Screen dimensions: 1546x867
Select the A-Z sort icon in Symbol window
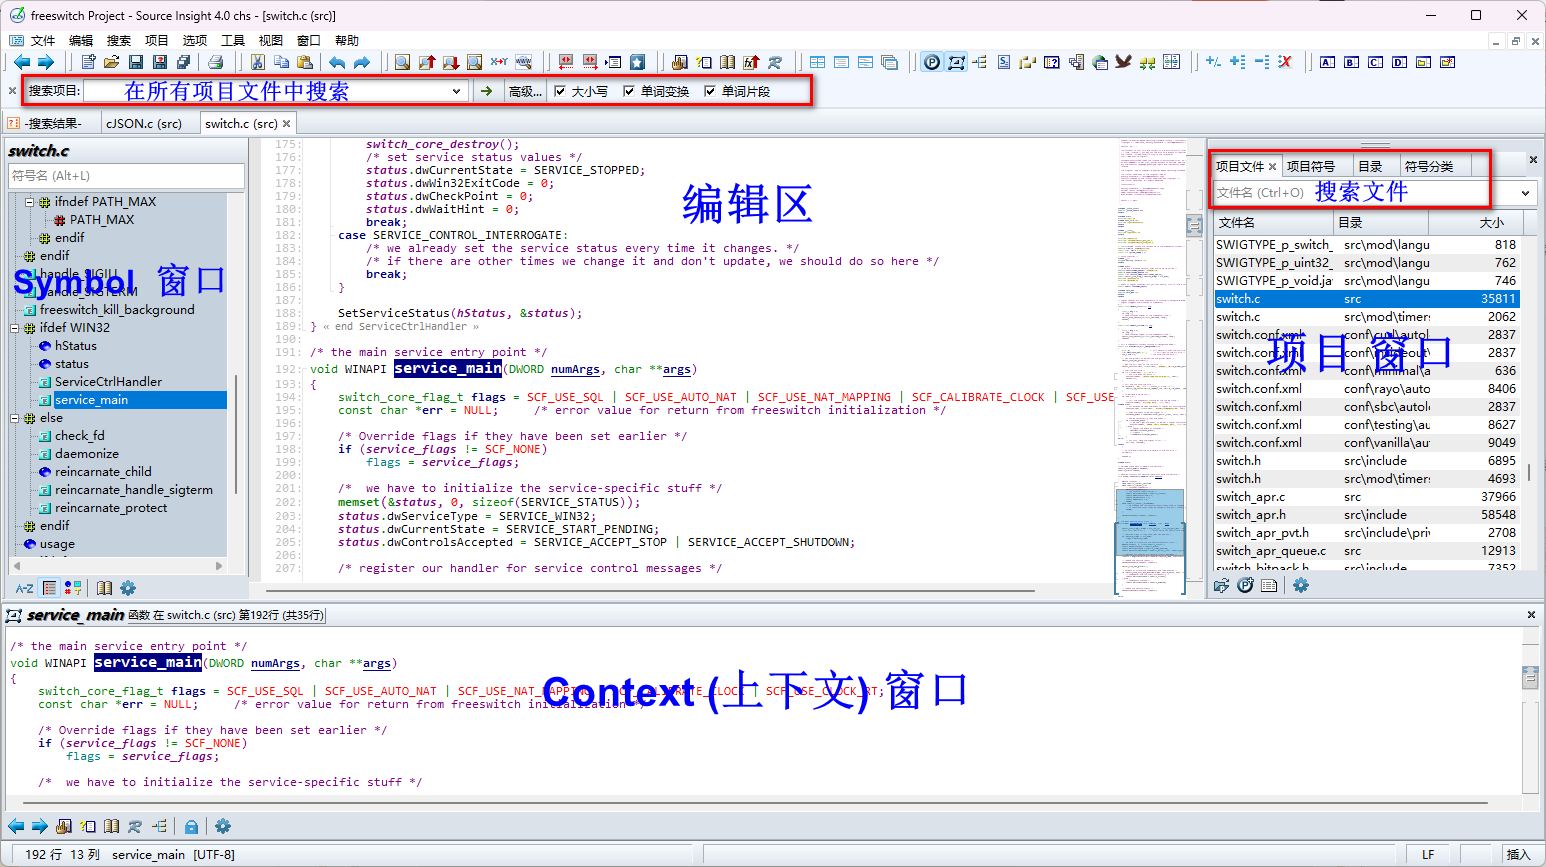point(23,588)
